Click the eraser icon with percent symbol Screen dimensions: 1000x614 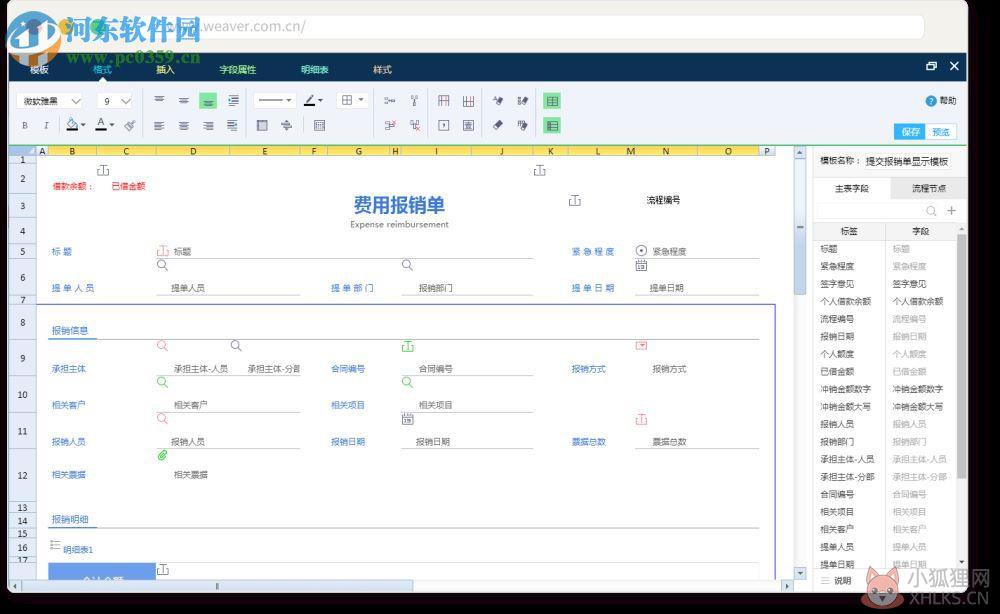[x=522, y=101]
